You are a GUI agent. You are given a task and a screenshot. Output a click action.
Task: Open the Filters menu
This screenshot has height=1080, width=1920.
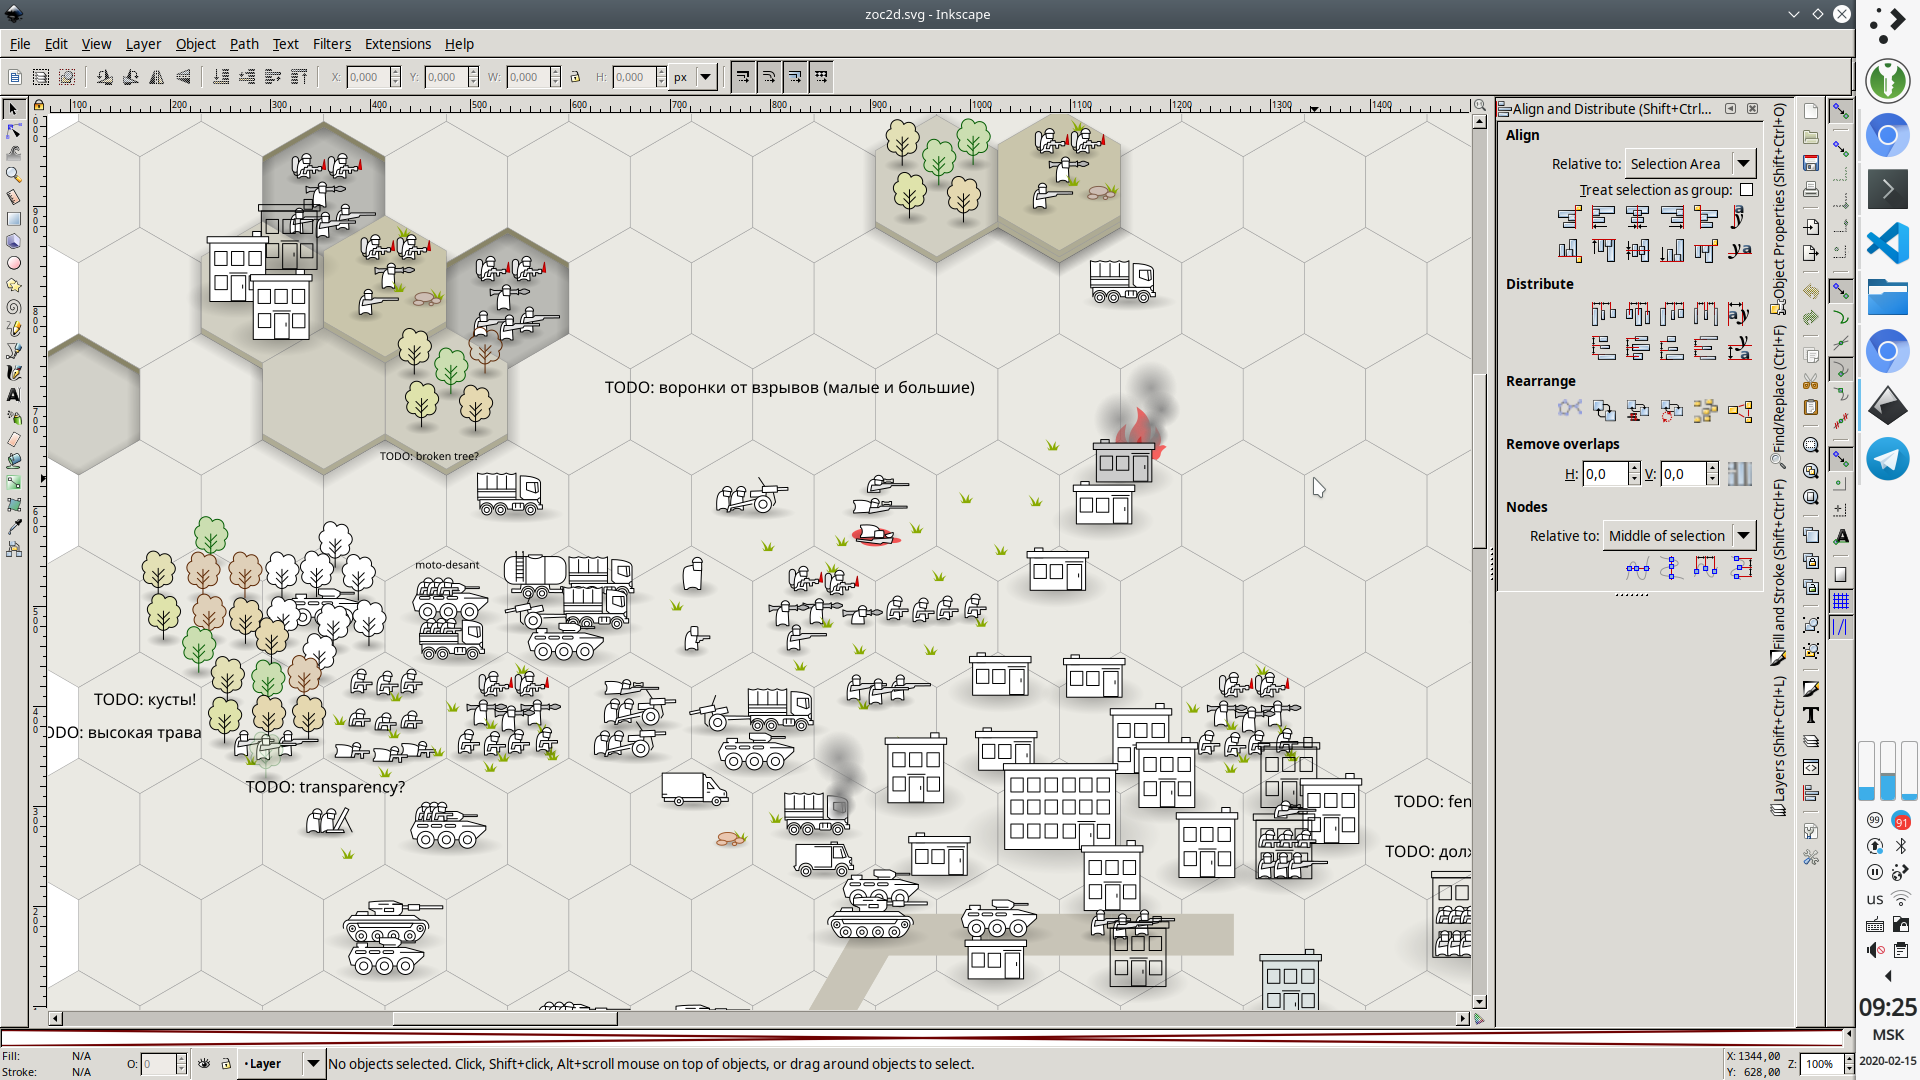point(331,44)
